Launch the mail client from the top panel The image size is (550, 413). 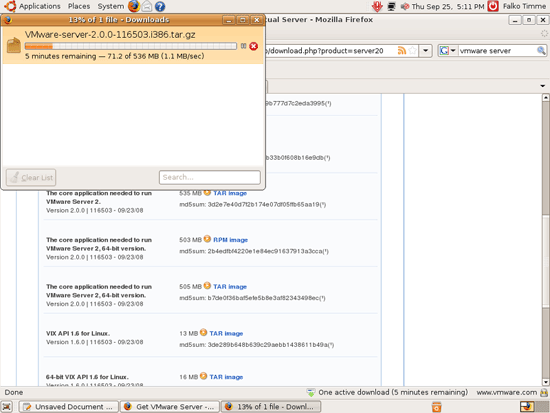(x=147, y=6)
